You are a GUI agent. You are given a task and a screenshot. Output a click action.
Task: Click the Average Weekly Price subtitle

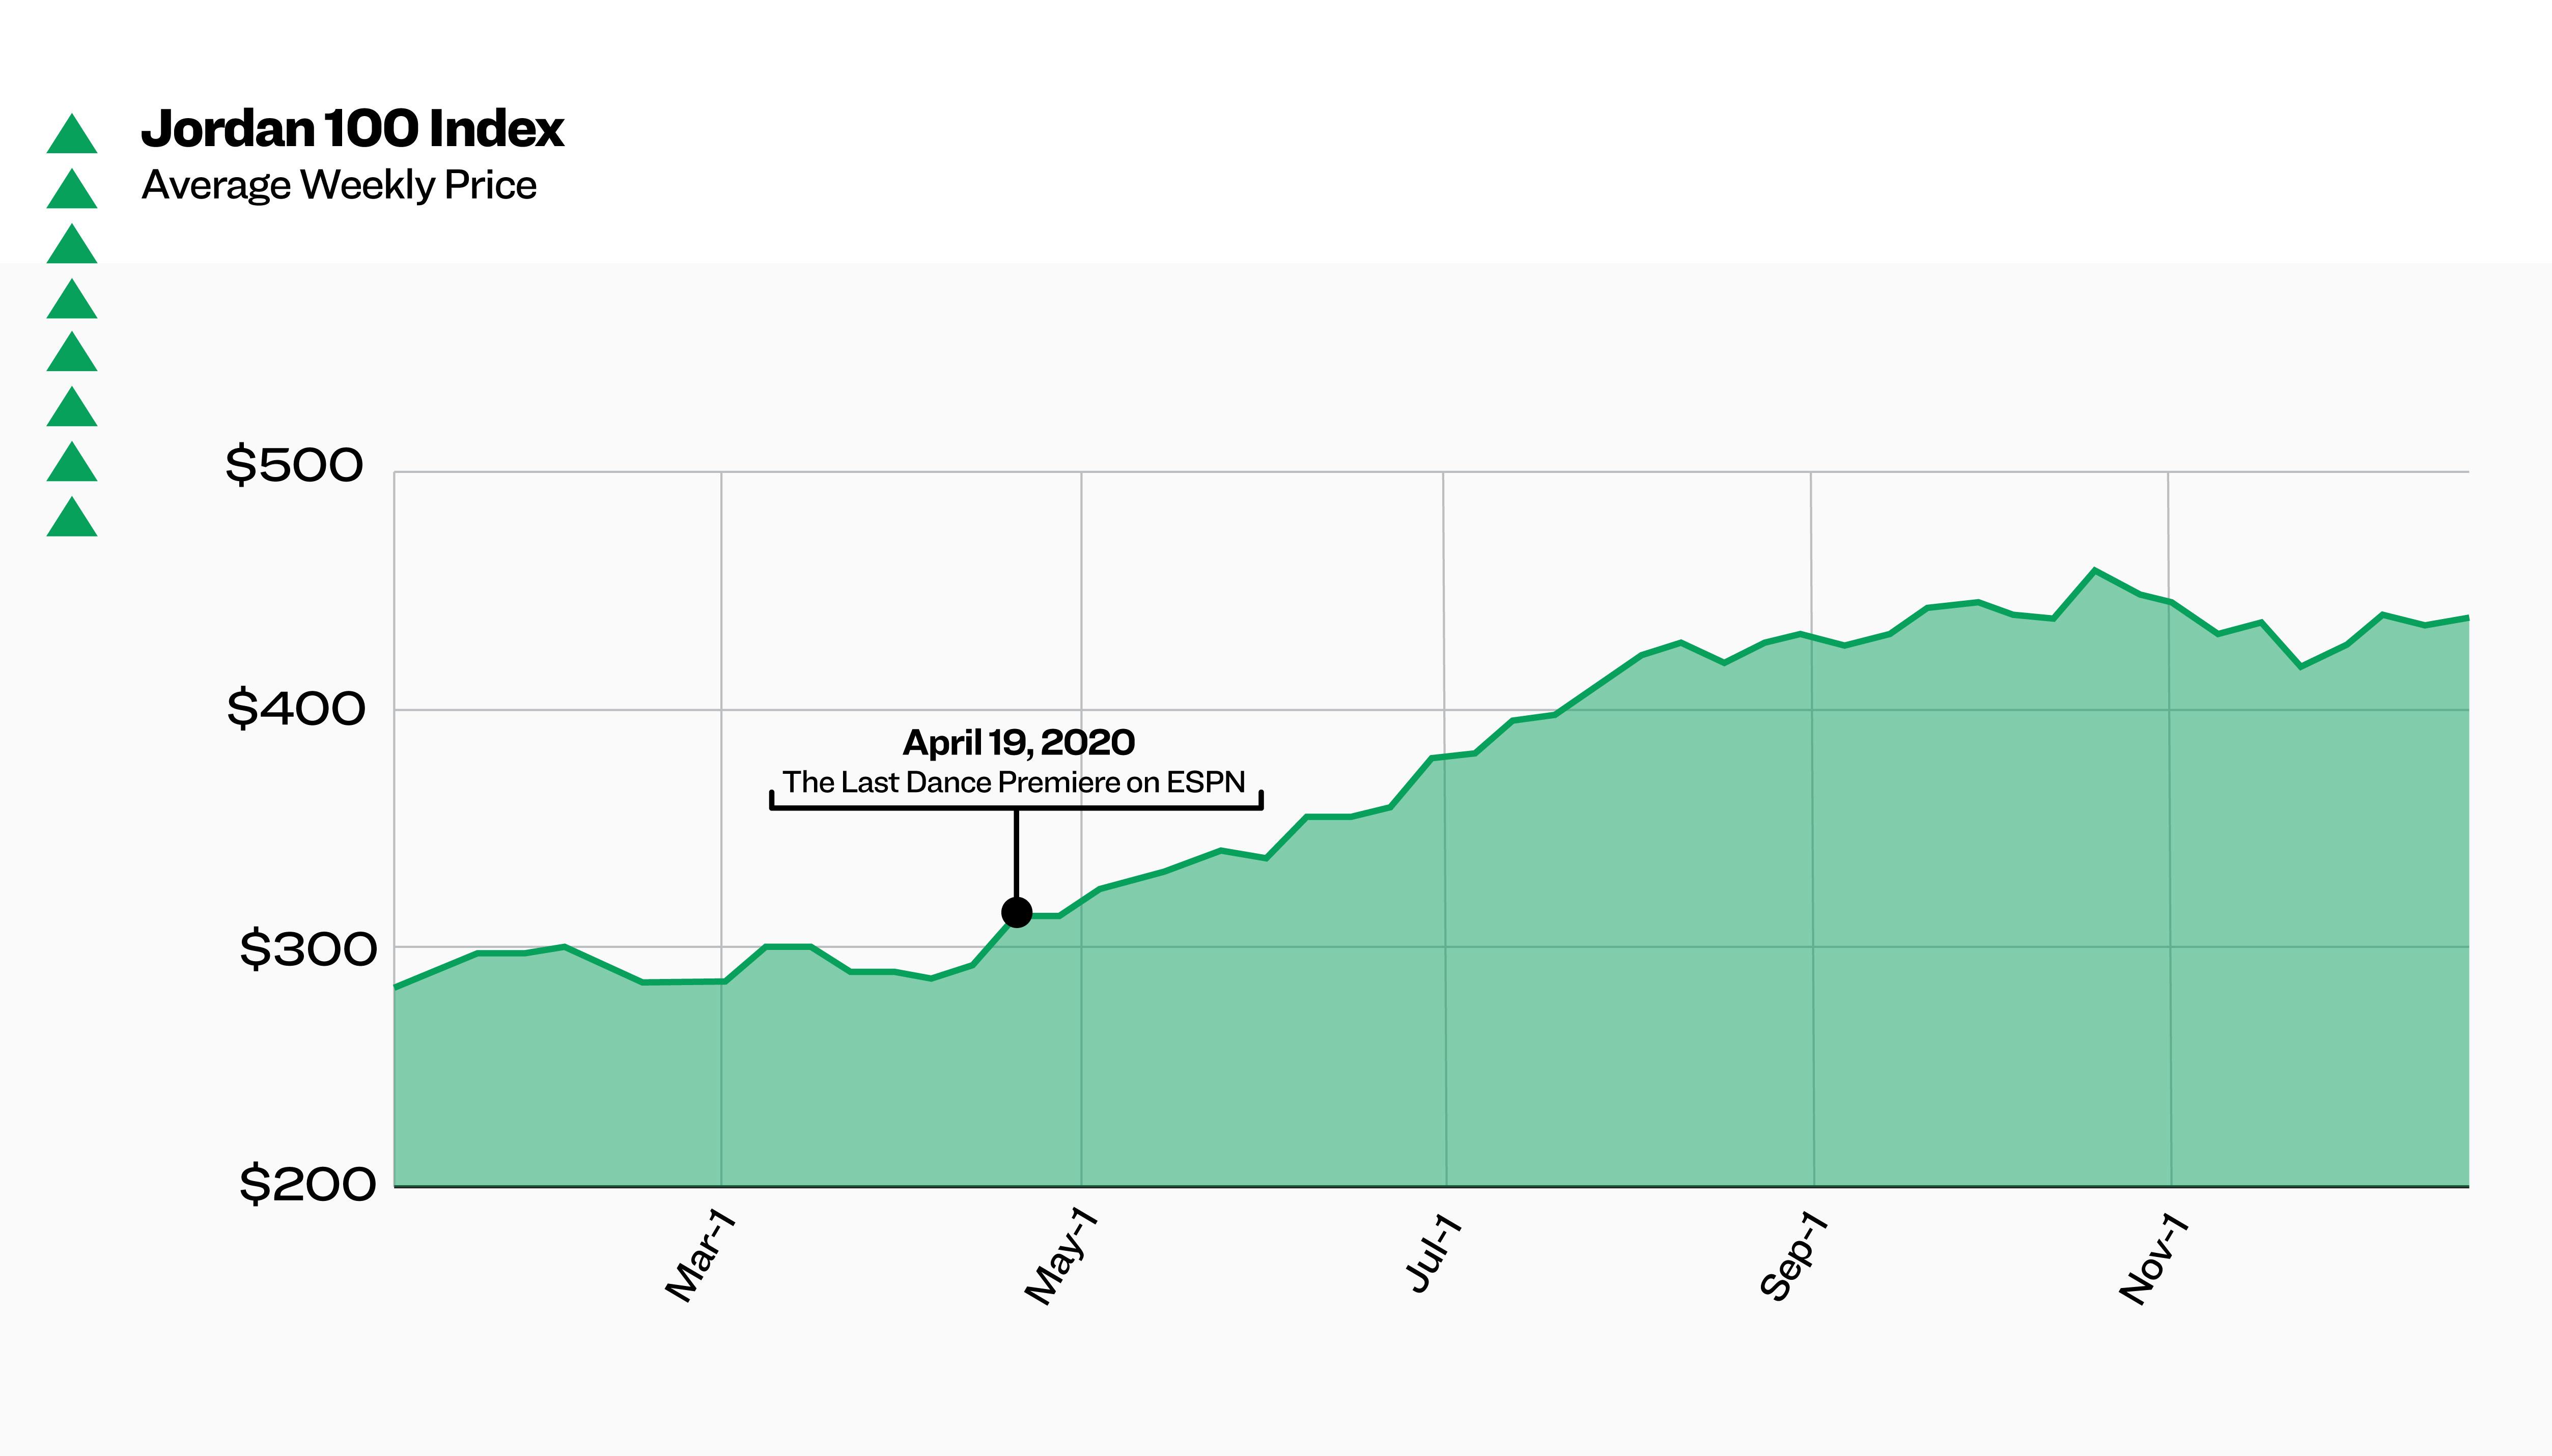339,185
